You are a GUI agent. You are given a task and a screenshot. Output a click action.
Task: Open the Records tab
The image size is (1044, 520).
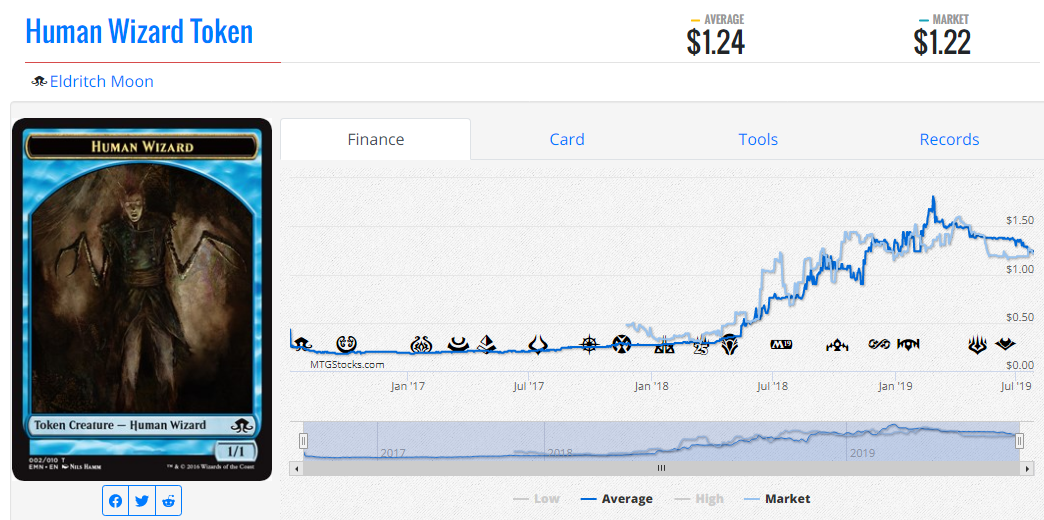point(949,139)
